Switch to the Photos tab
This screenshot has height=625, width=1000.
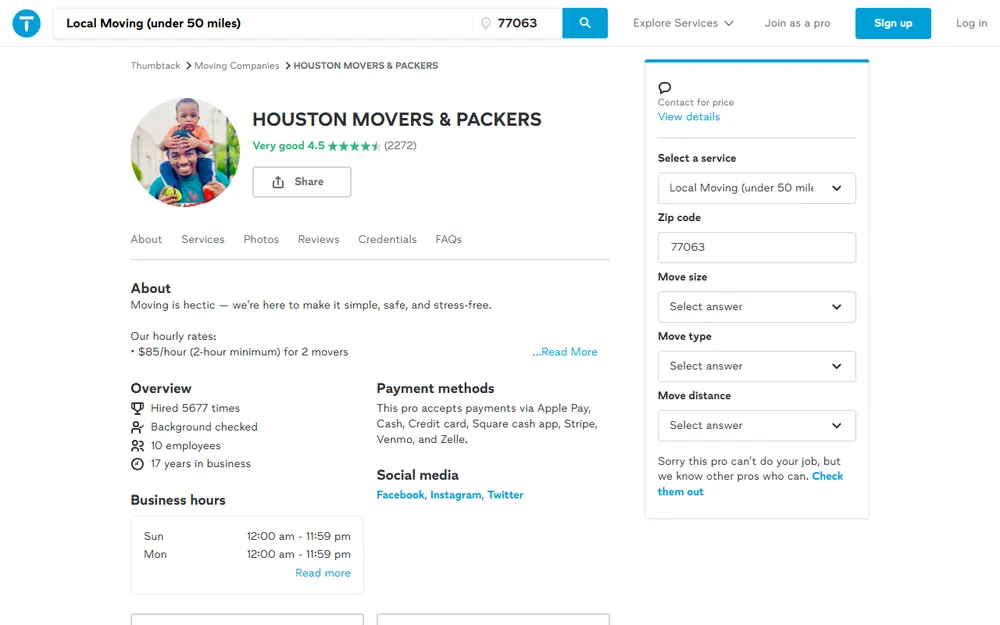click(x=261, y=239)
